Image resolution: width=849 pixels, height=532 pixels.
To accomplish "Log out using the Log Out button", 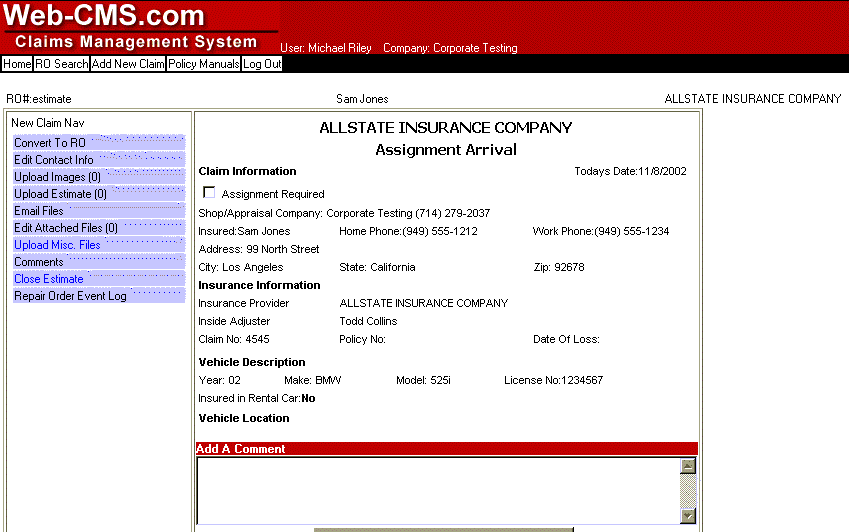I will coord(262,64).
